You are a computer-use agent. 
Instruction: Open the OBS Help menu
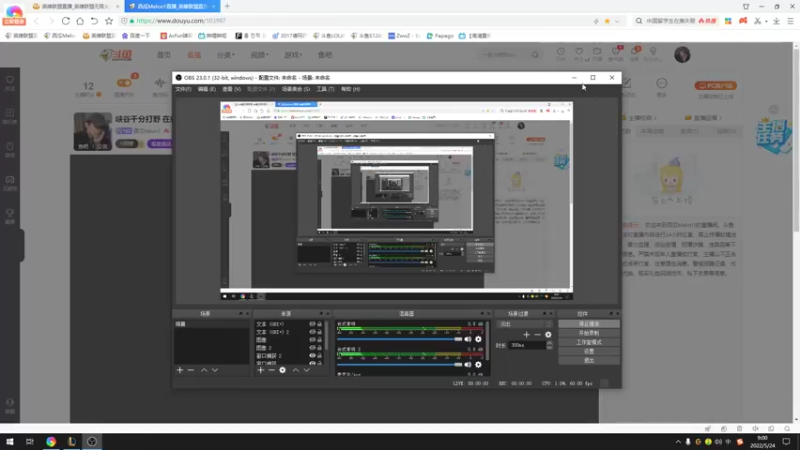pyautogui.click(x=351, y=89)
